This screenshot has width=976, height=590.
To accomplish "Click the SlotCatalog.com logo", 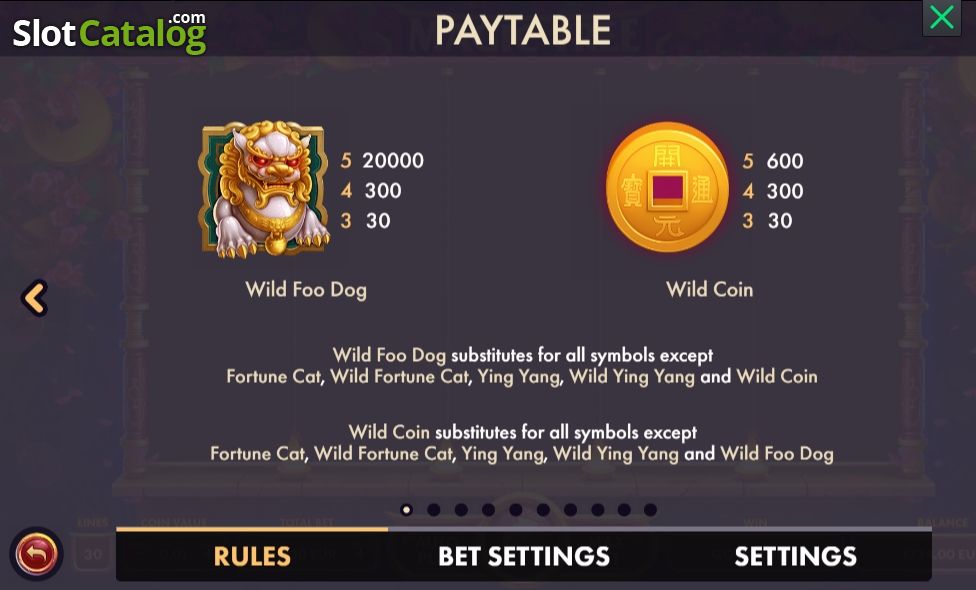I will (110, 32).
